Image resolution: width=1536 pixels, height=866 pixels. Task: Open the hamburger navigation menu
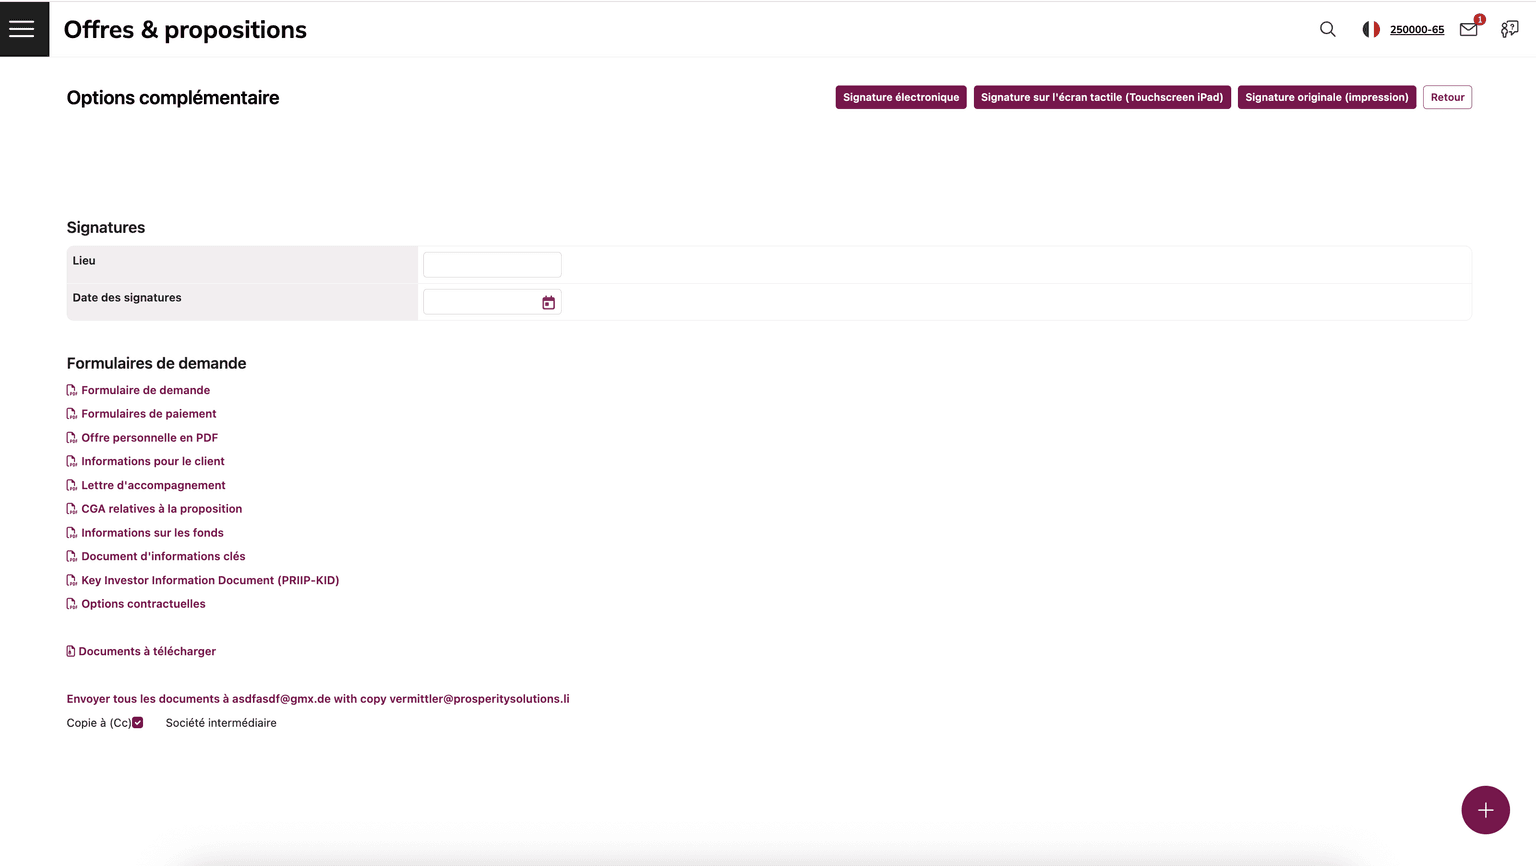22,29
